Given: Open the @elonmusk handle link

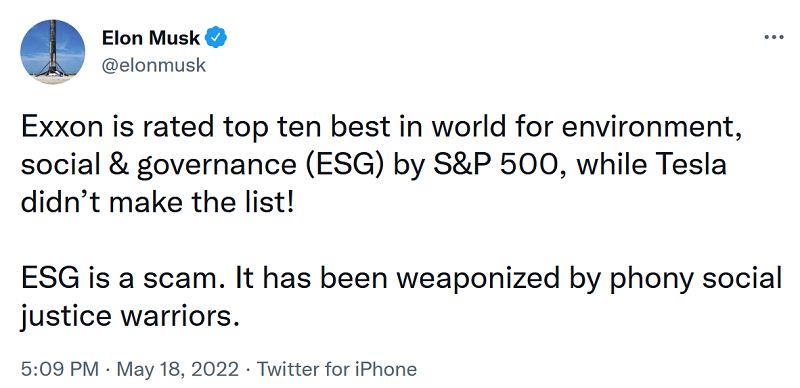Looking at the screenshot, I should [x=154, y=65].
